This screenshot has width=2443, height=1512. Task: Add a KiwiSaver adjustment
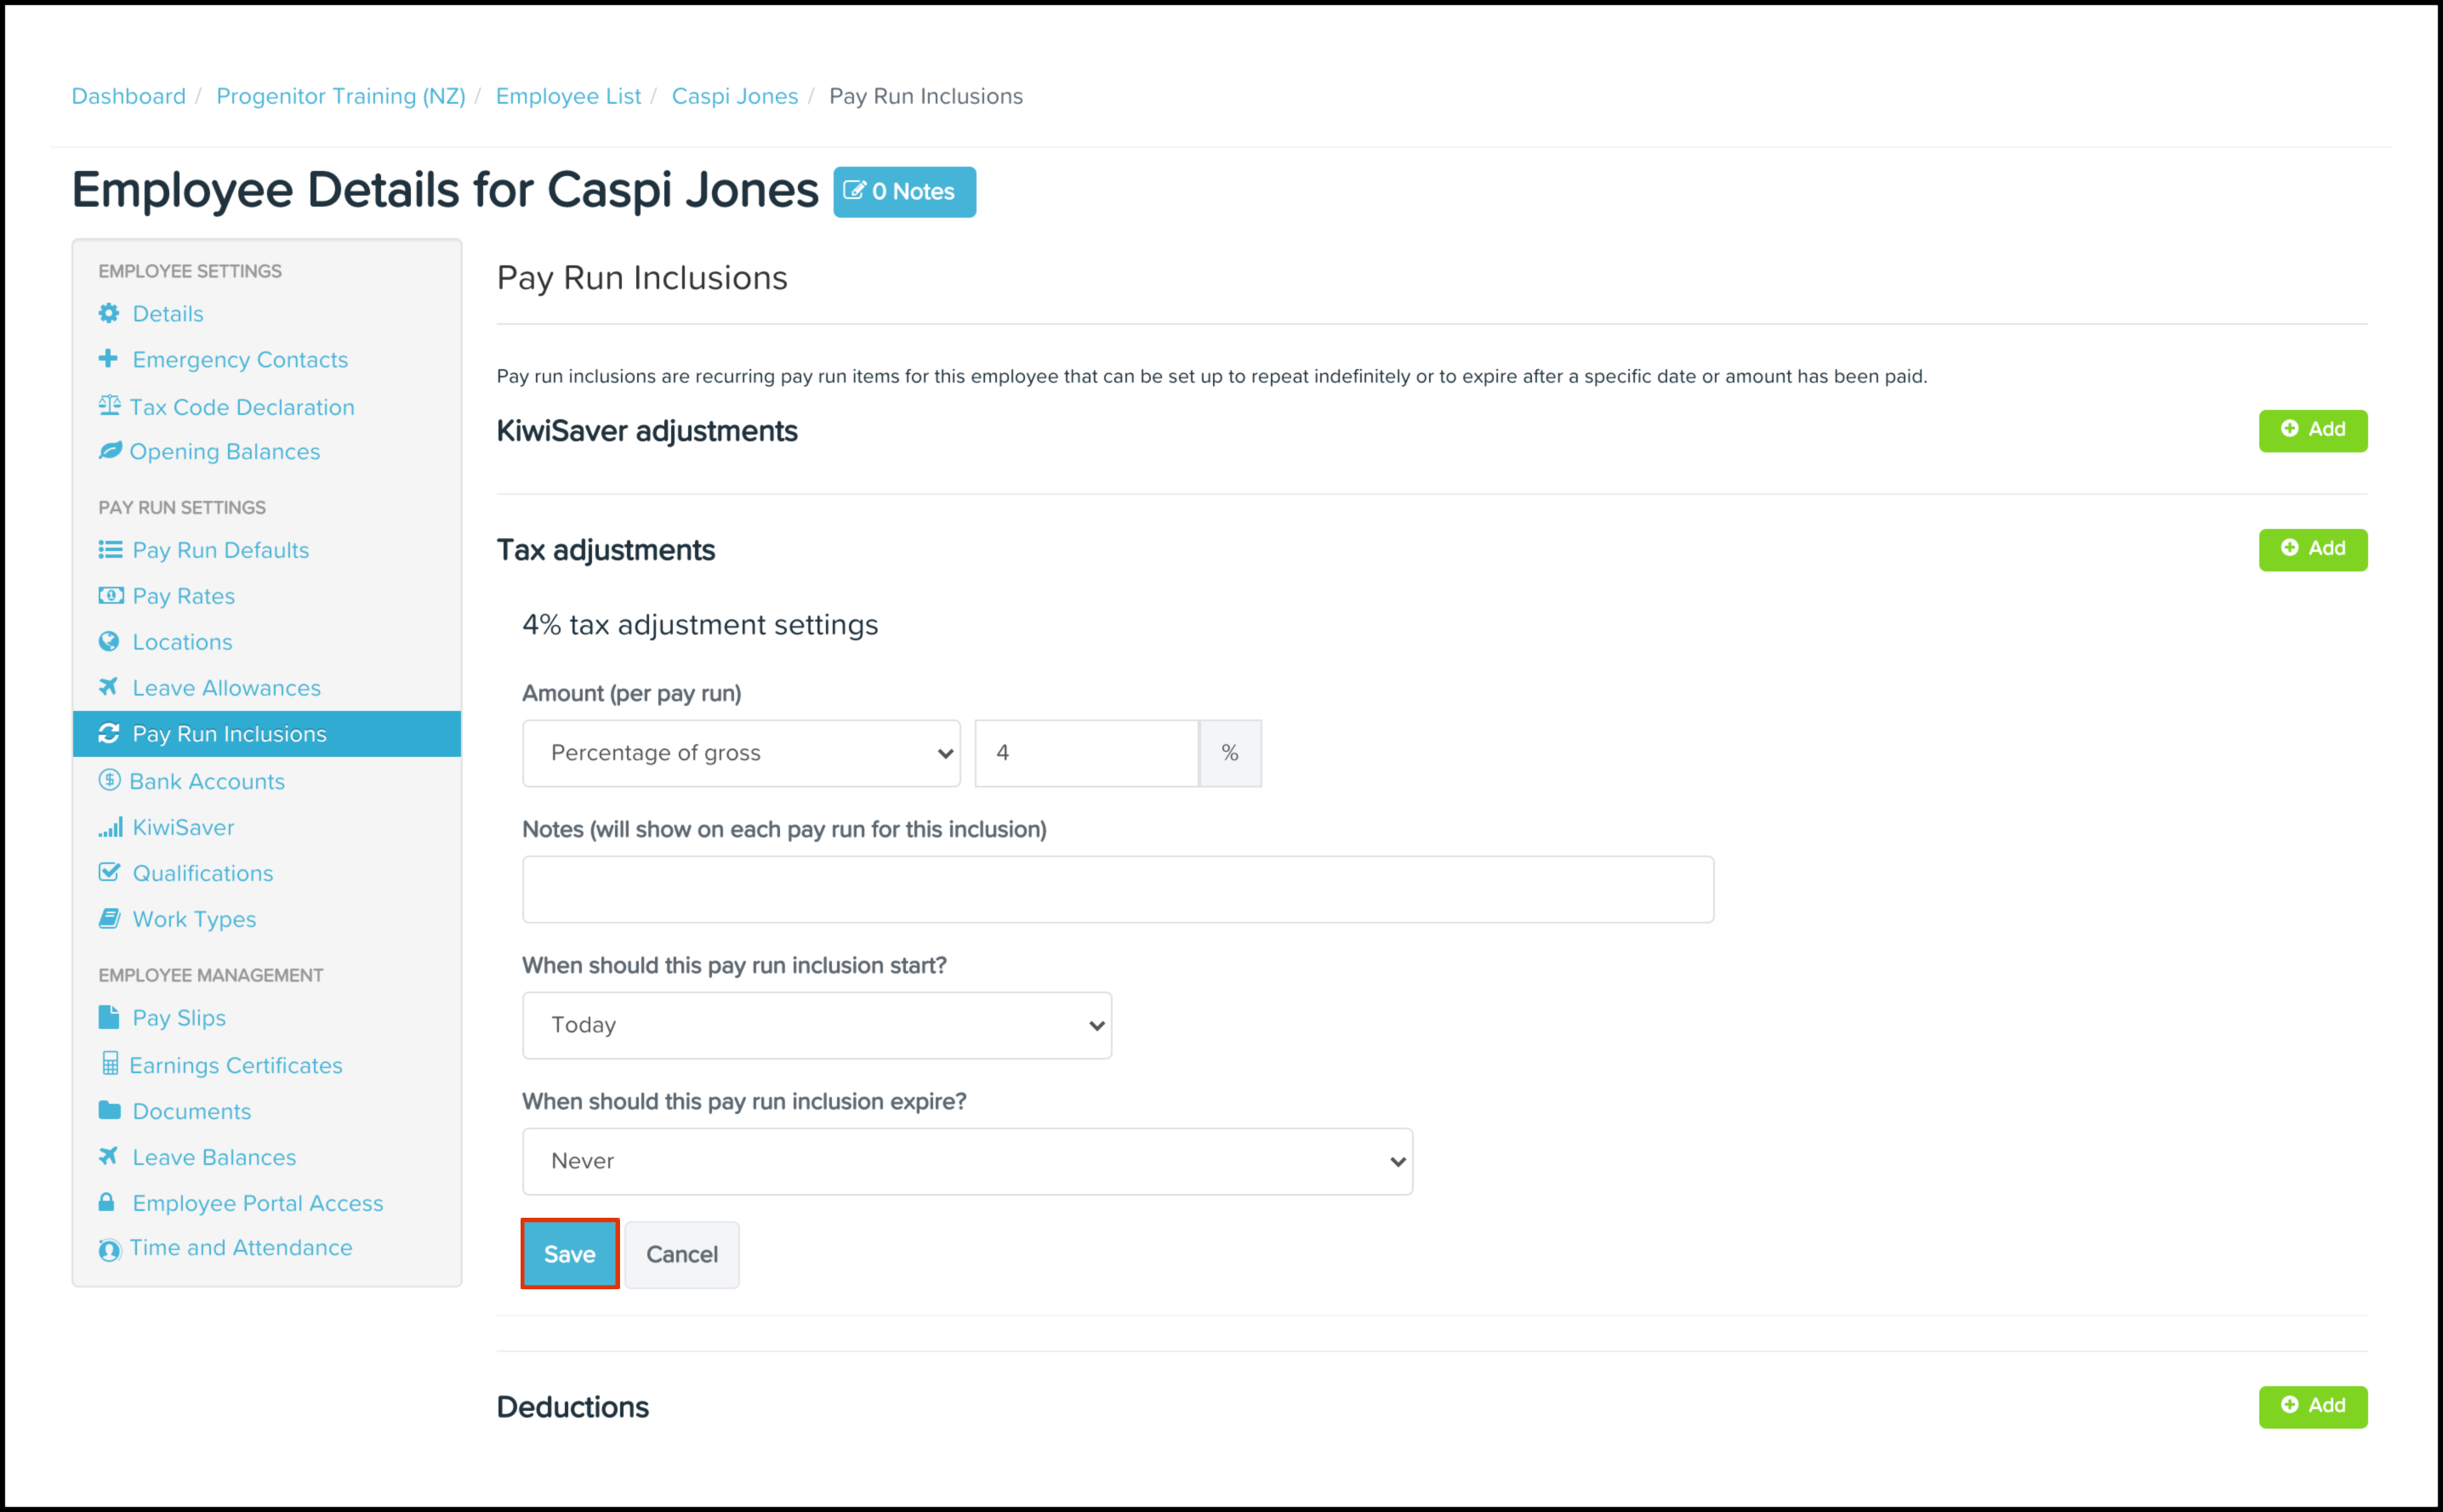(2312, 430)
